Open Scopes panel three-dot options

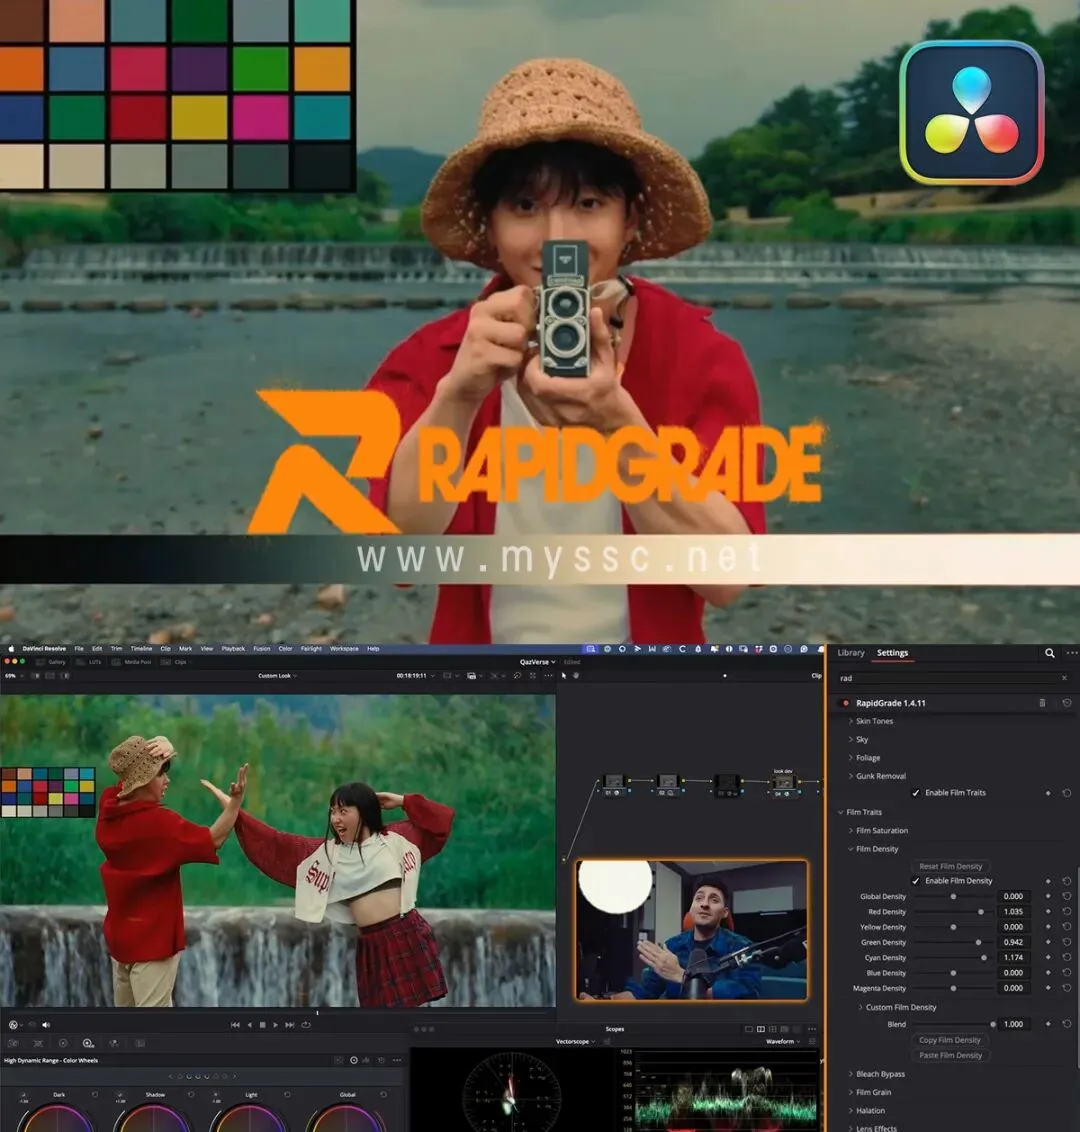(x=812, y=1029)
